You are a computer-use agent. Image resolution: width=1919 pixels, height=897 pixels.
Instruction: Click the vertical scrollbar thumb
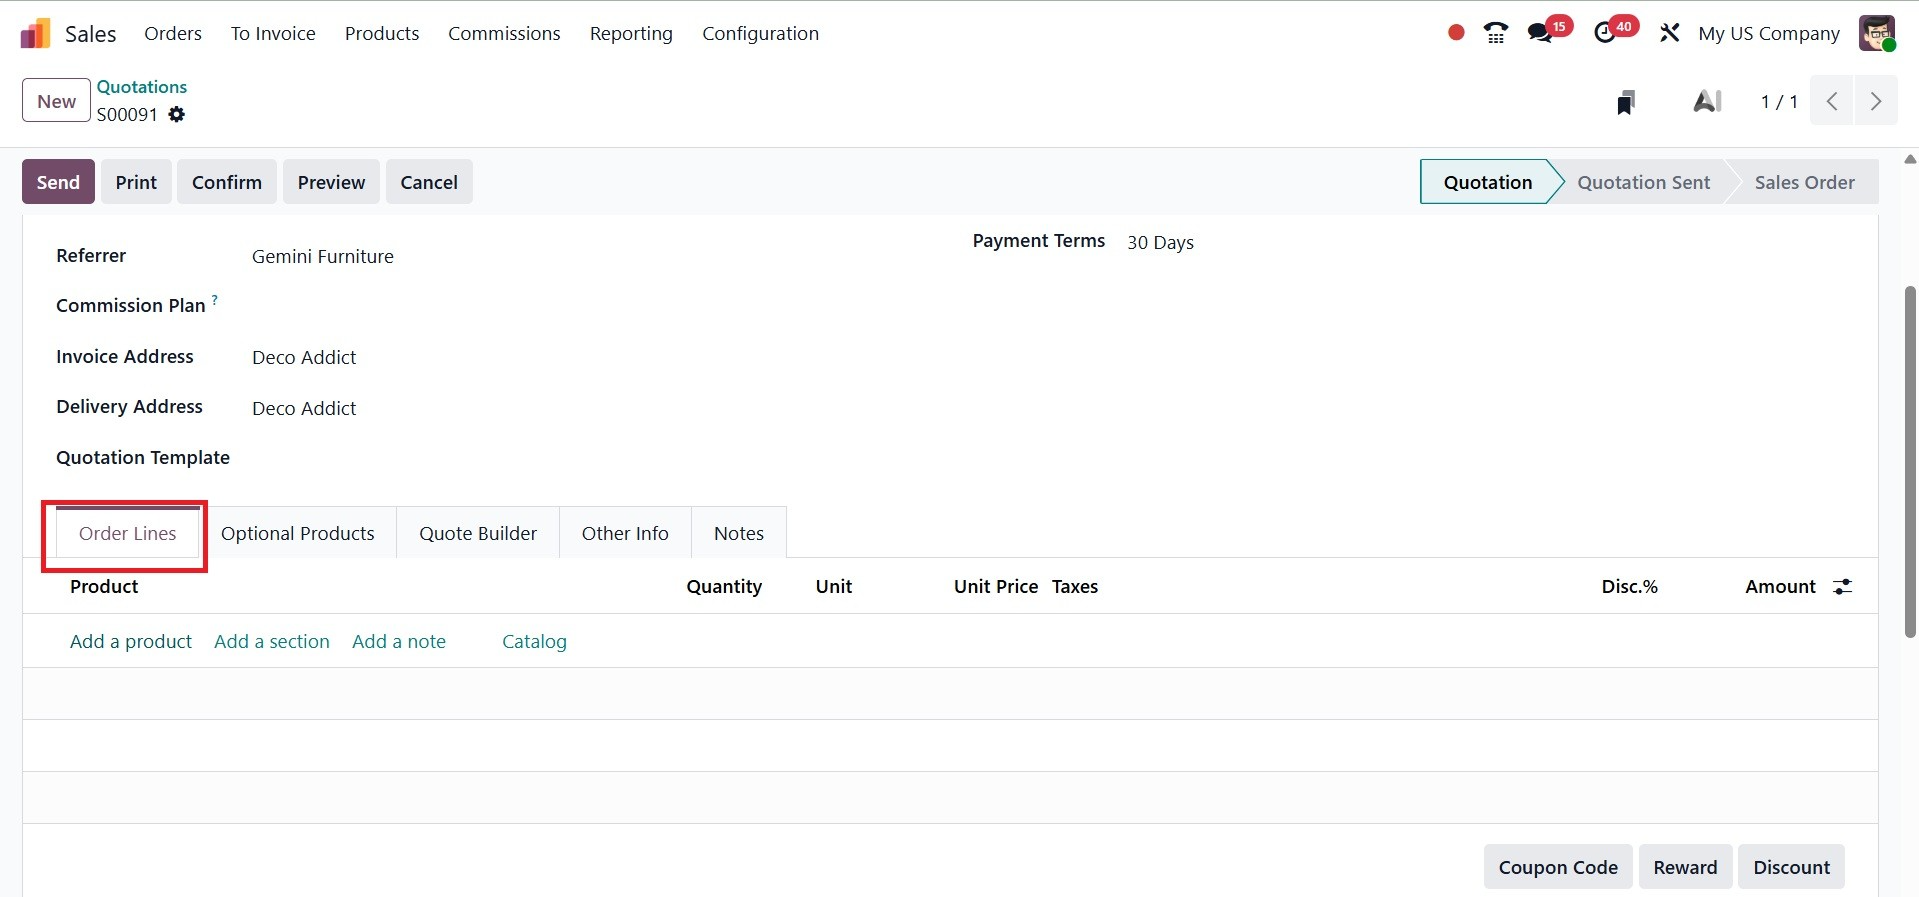tap(1910, 462)
